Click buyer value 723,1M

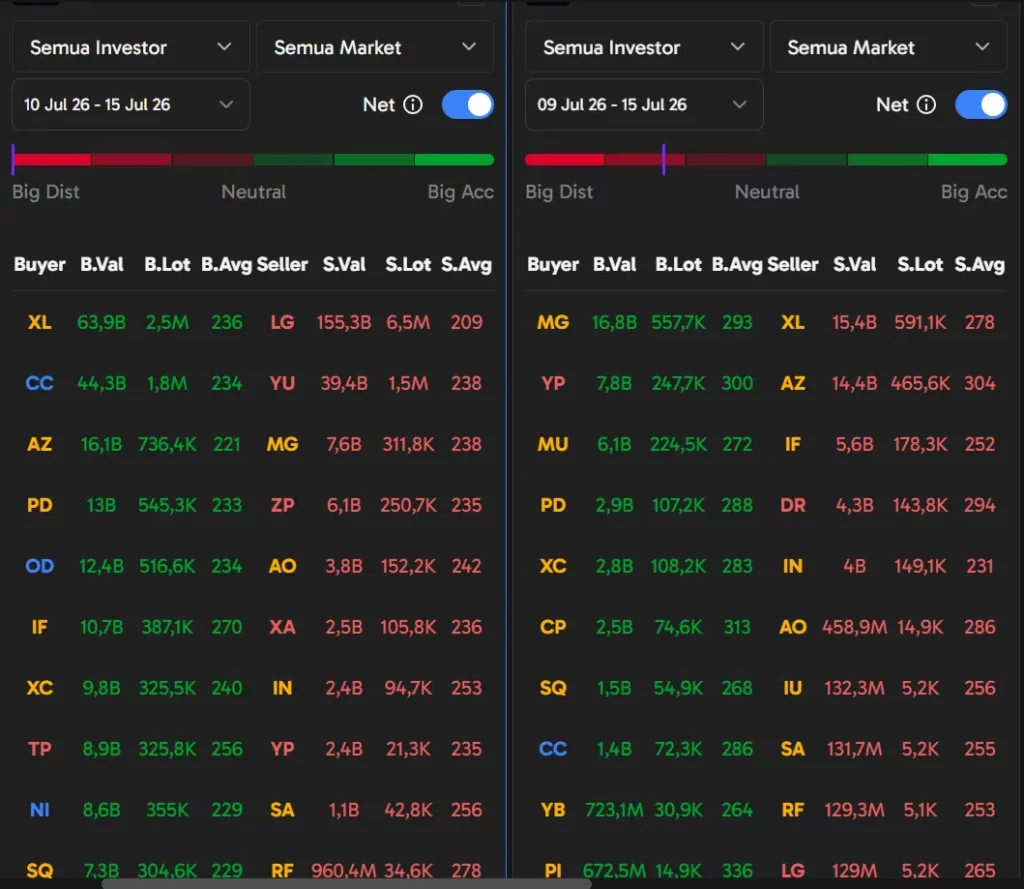coord(615,810)
